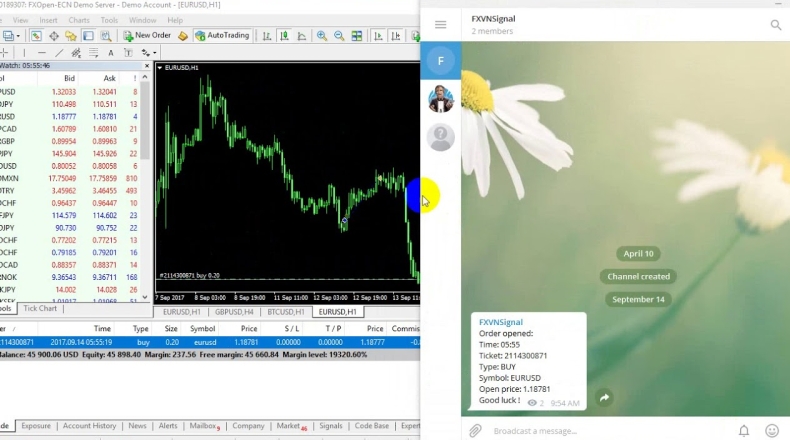Click the zoom in magnifier icon
This screenshot has height=440, width=790.
322,35
